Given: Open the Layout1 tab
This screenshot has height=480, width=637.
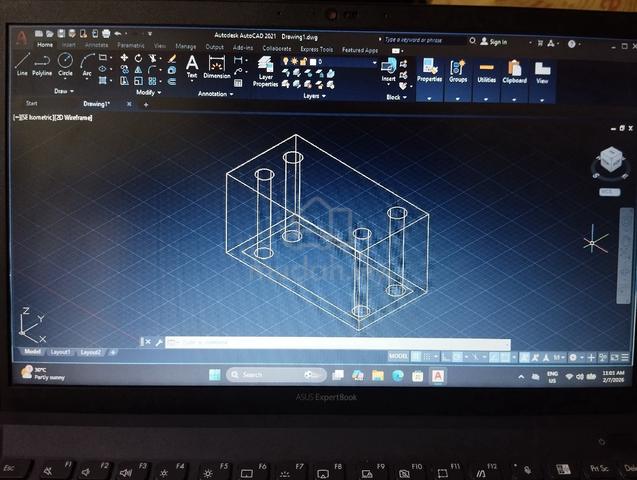Looking at the screenshot, I should (x=61, y=352).
